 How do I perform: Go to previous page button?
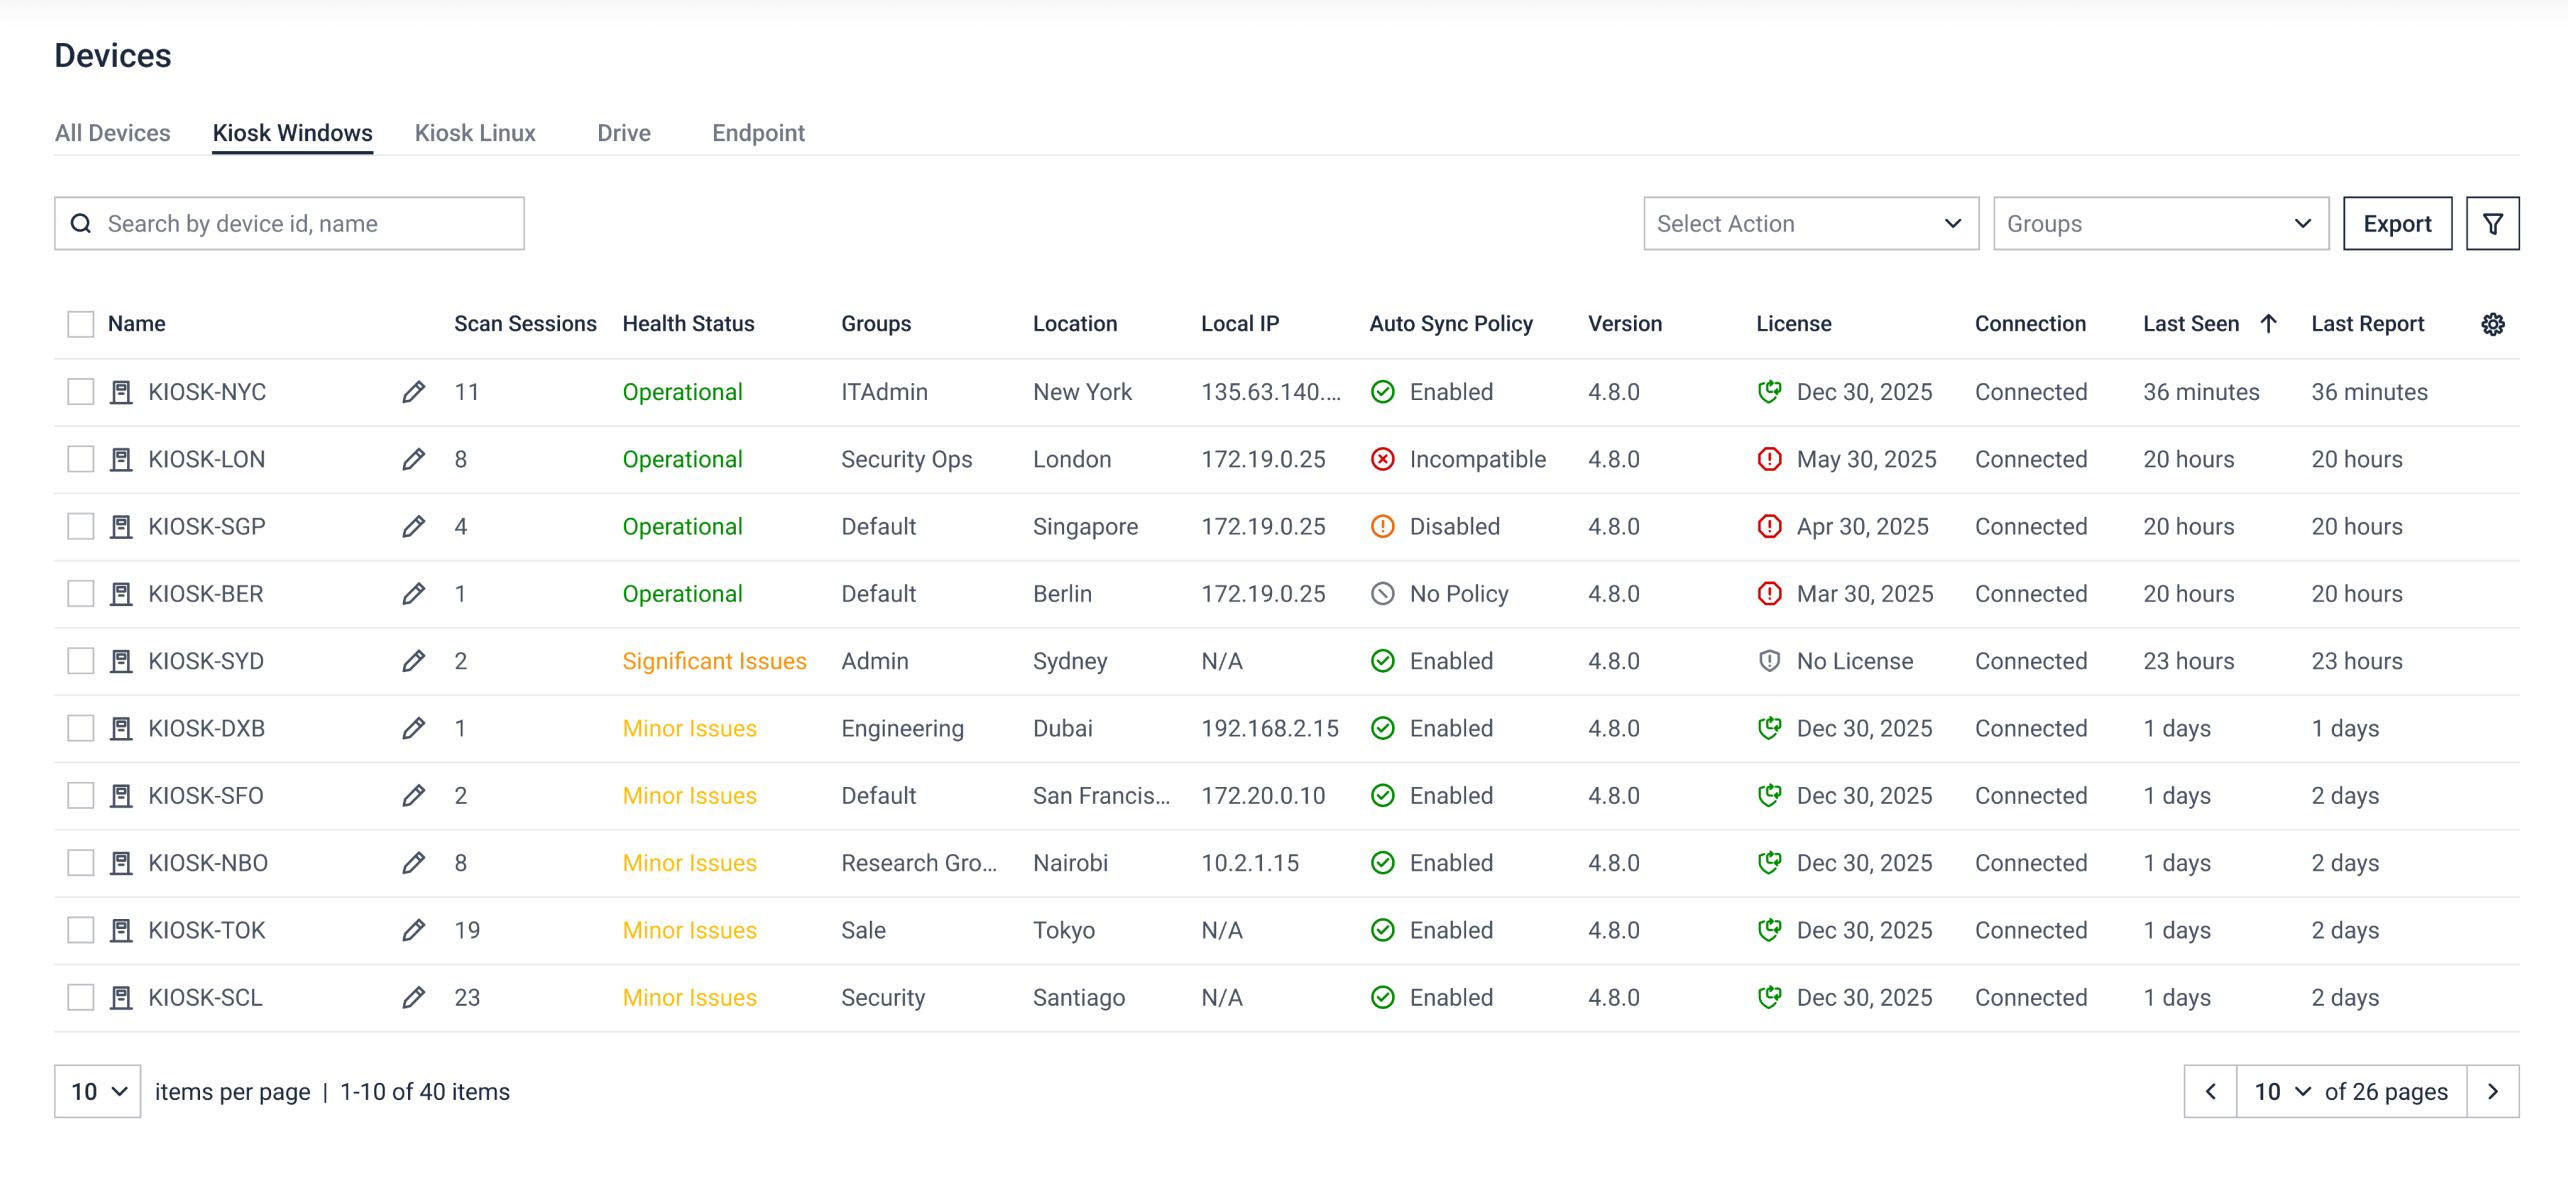click(2210, 1091)
